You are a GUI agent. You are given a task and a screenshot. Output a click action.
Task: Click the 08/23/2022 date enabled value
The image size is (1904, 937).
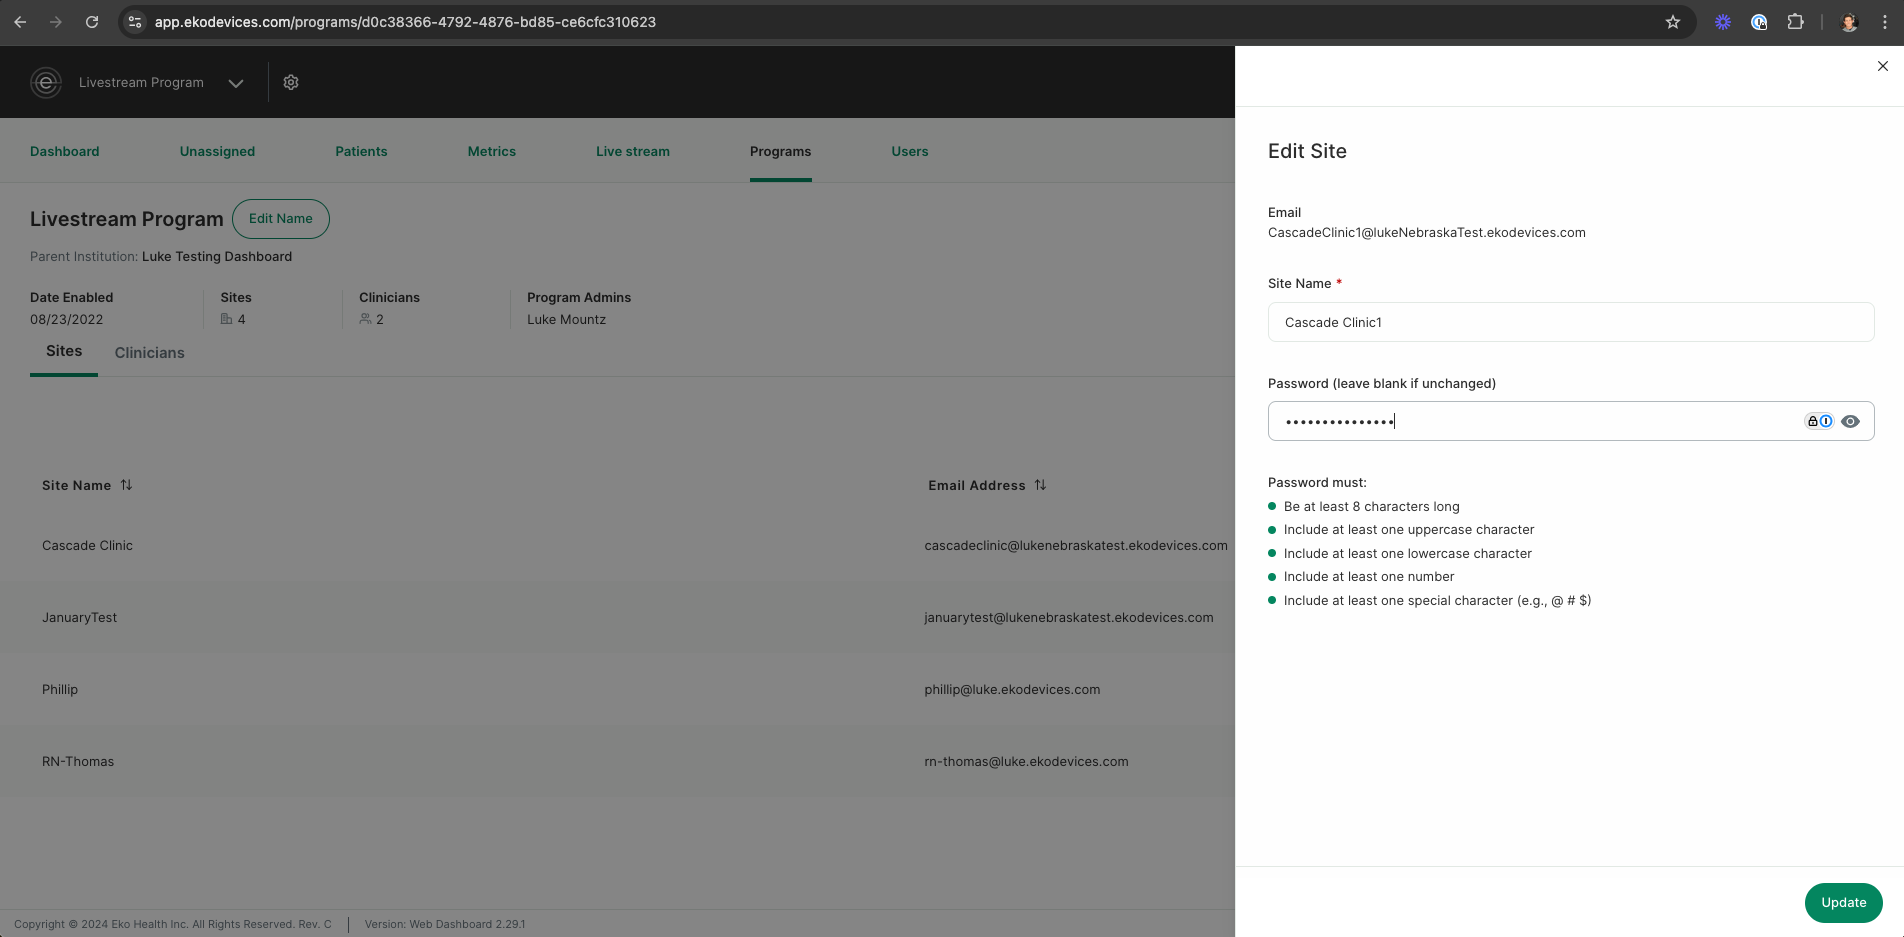click(x=66, y=319)
